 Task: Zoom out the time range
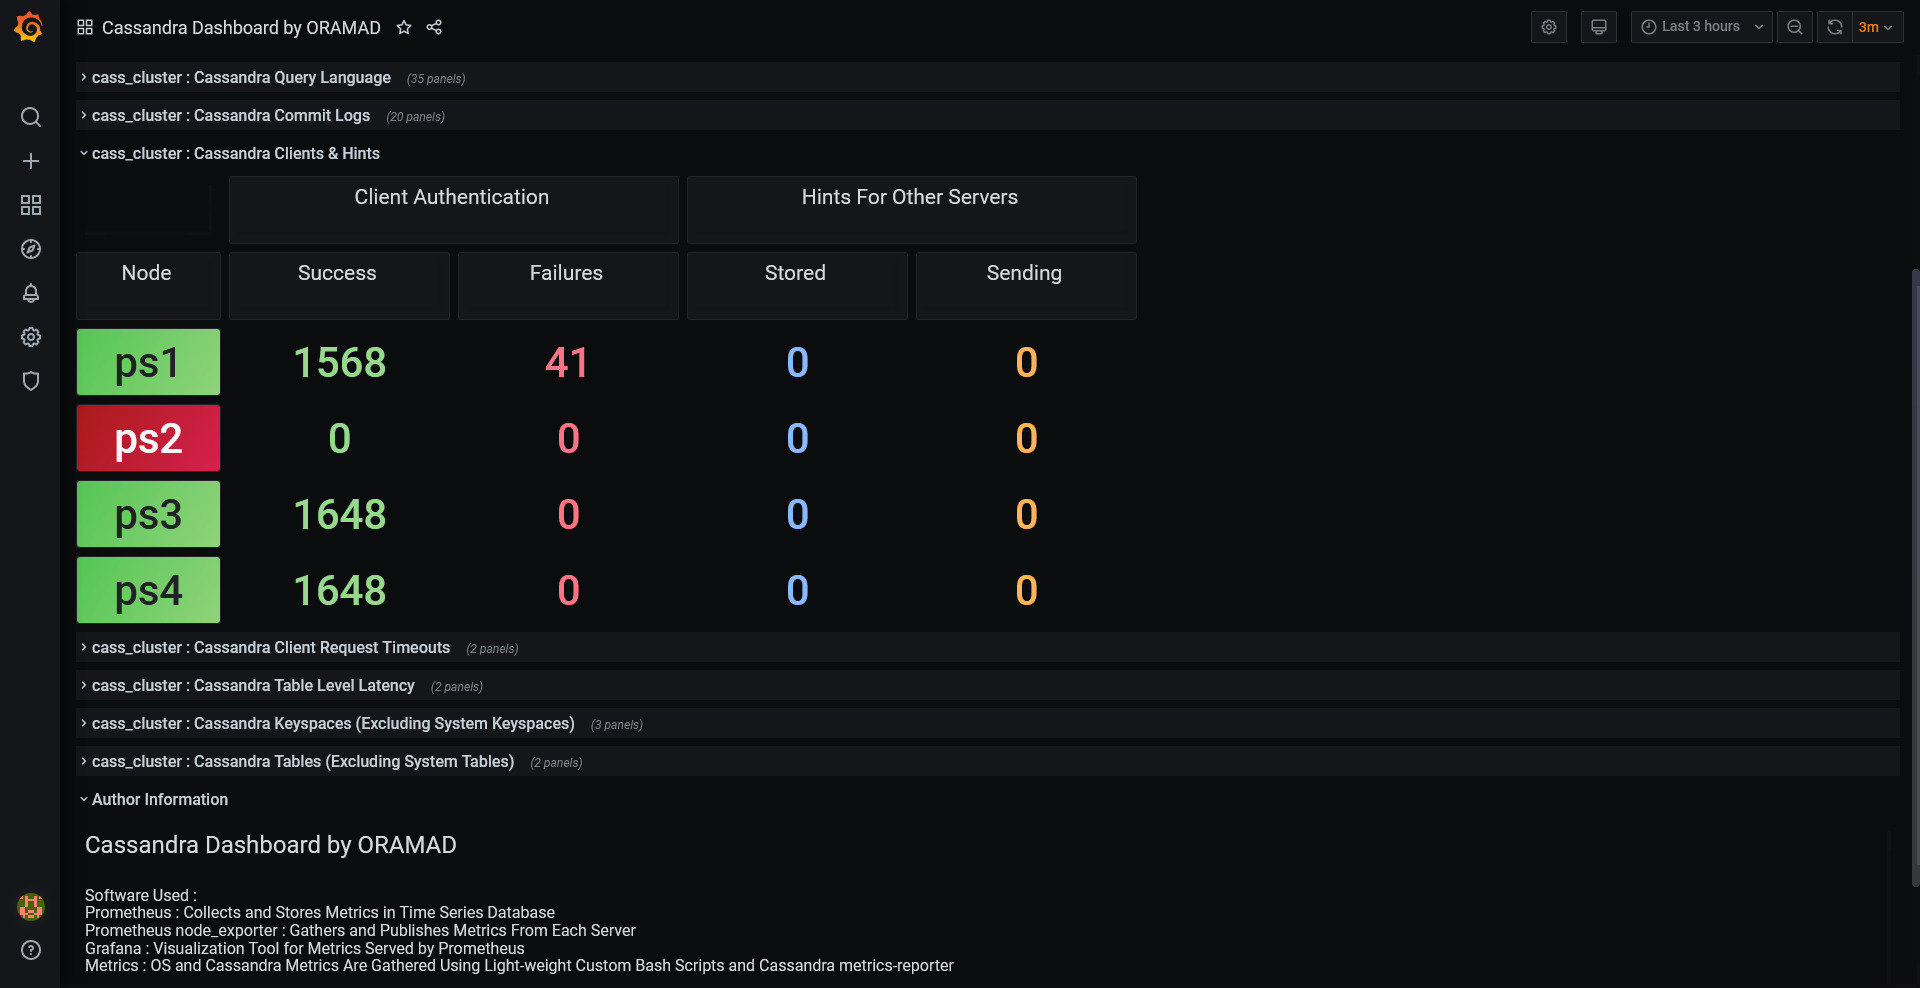[1795, 27]
